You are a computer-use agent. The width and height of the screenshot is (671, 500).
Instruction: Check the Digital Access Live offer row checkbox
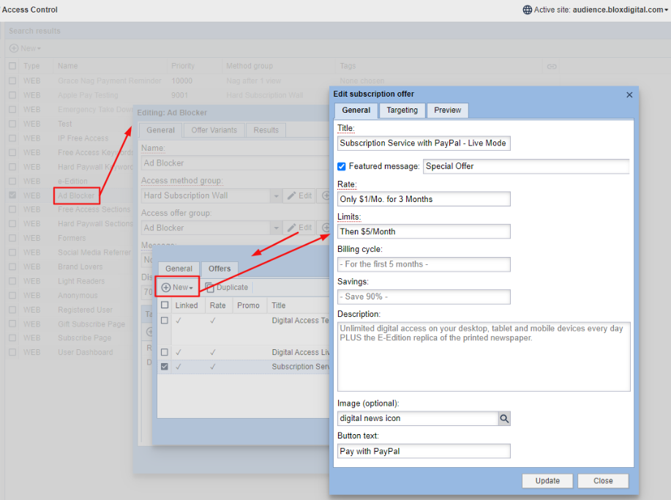(x=165, y=352)
